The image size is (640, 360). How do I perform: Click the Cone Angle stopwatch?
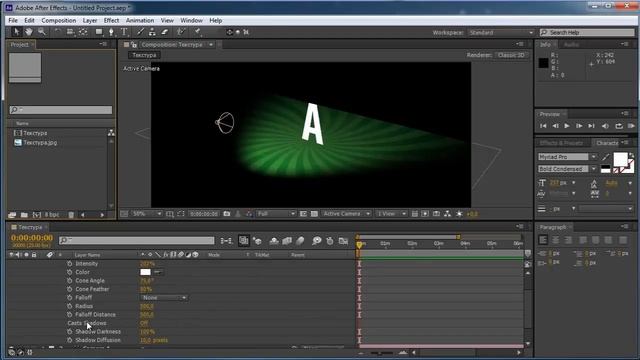coord(69,281)
